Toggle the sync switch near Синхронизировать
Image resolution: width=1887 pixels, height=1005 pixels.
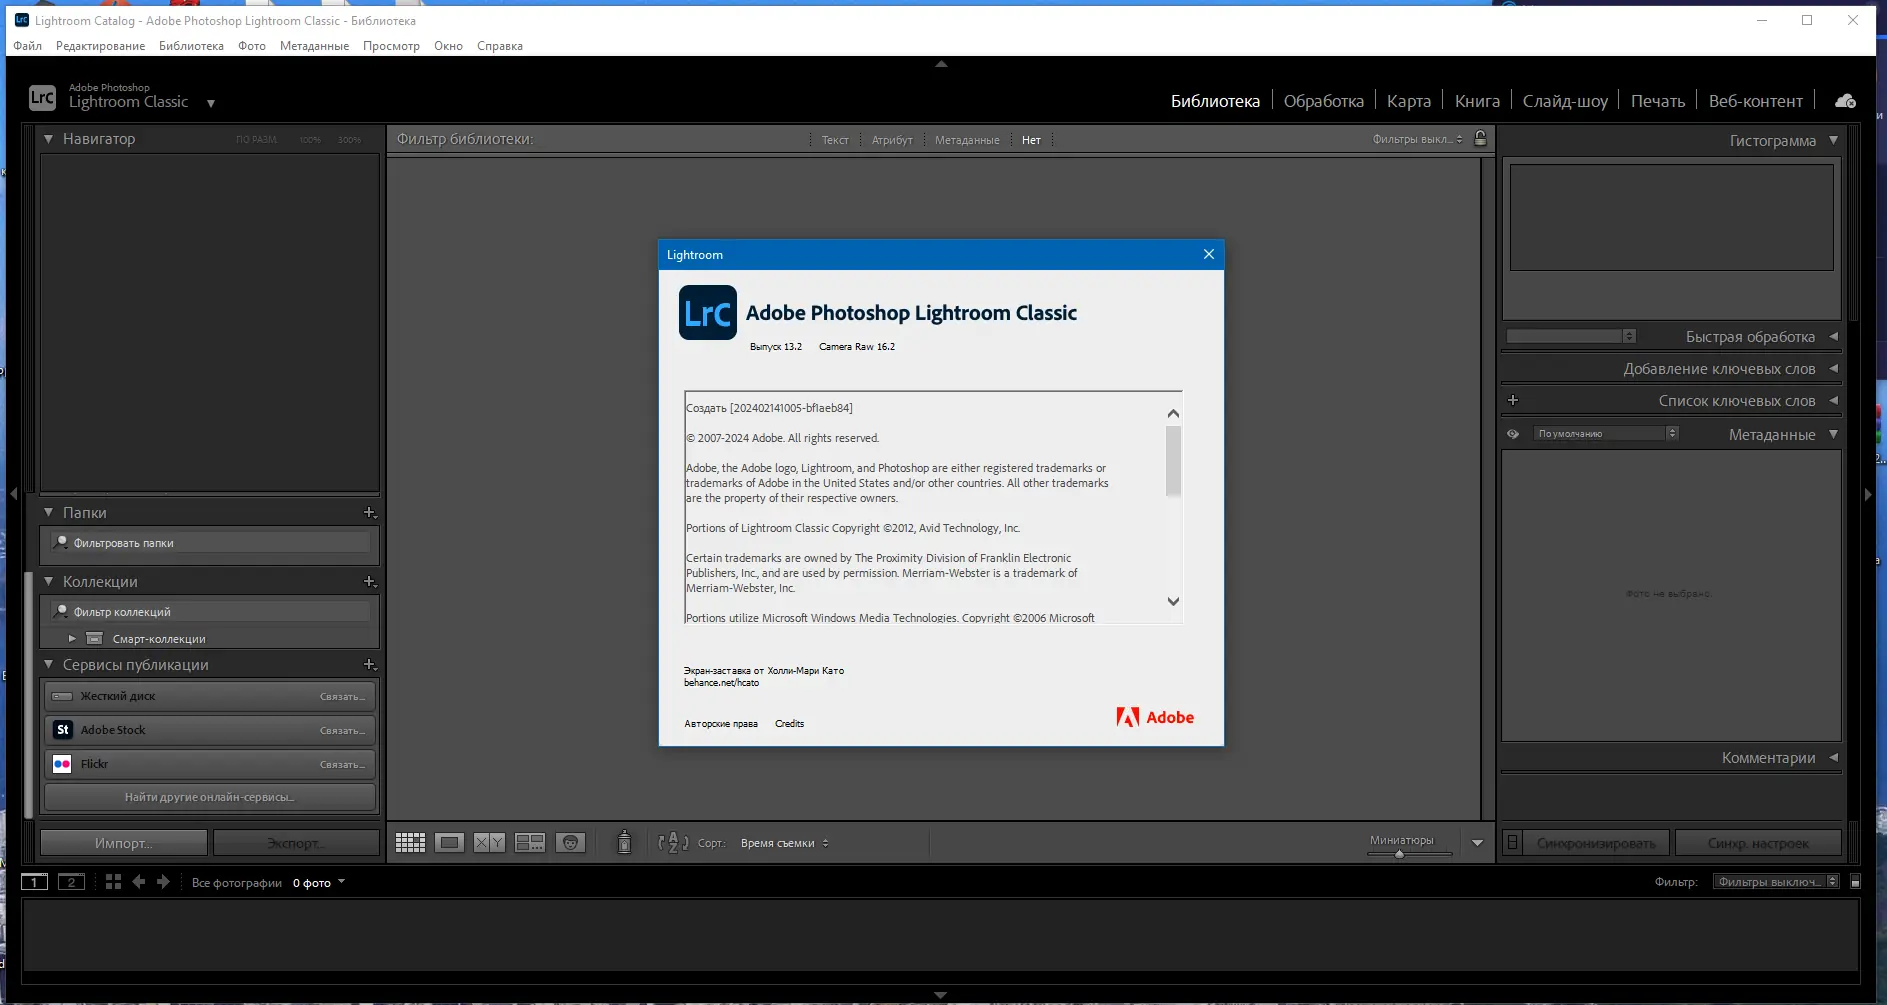click(1510, 843)
